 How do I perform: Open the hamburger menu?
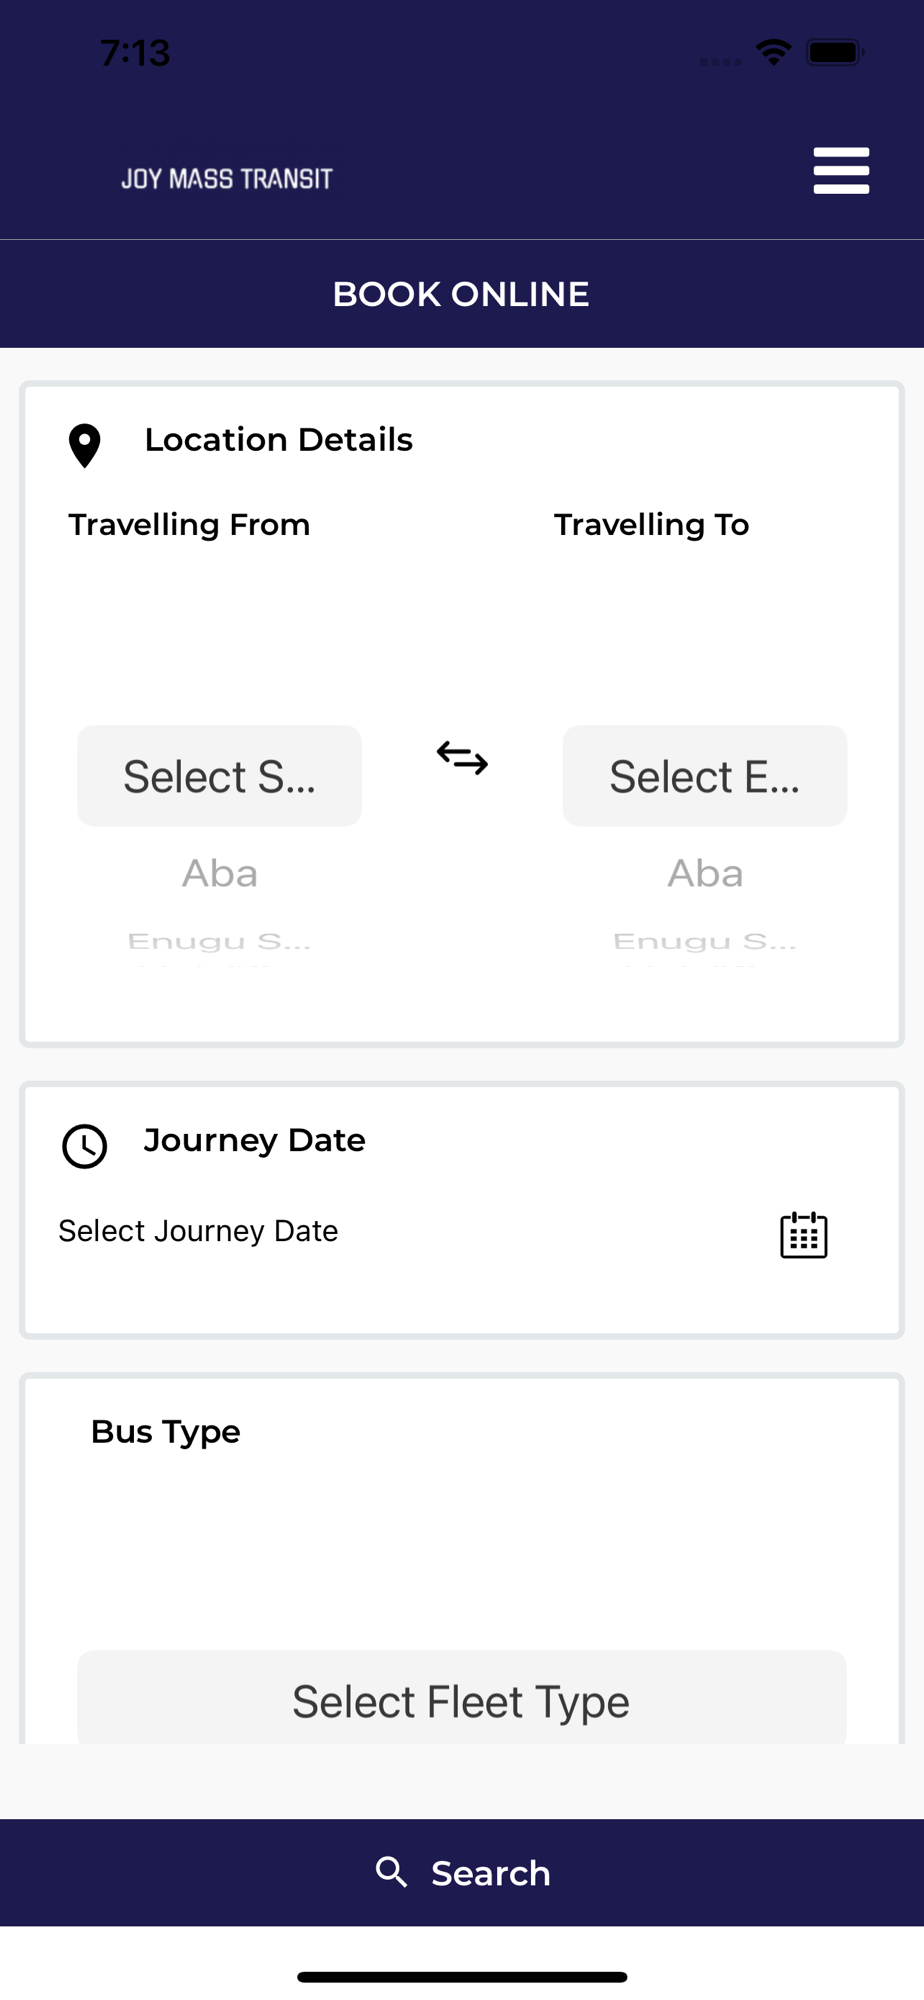click(841, 171)
